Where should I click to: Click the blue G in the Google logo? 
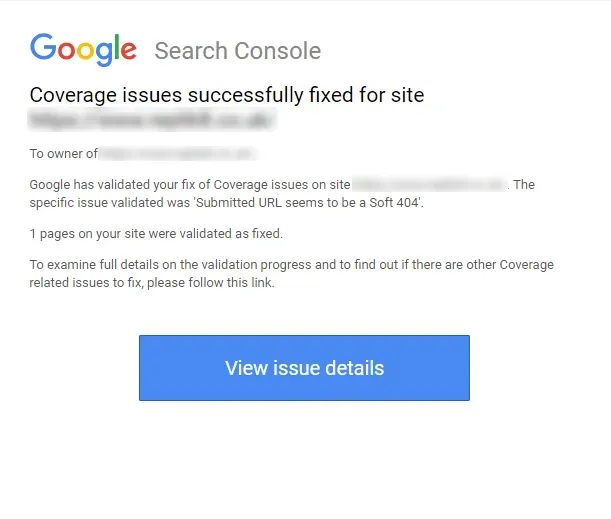43,47
